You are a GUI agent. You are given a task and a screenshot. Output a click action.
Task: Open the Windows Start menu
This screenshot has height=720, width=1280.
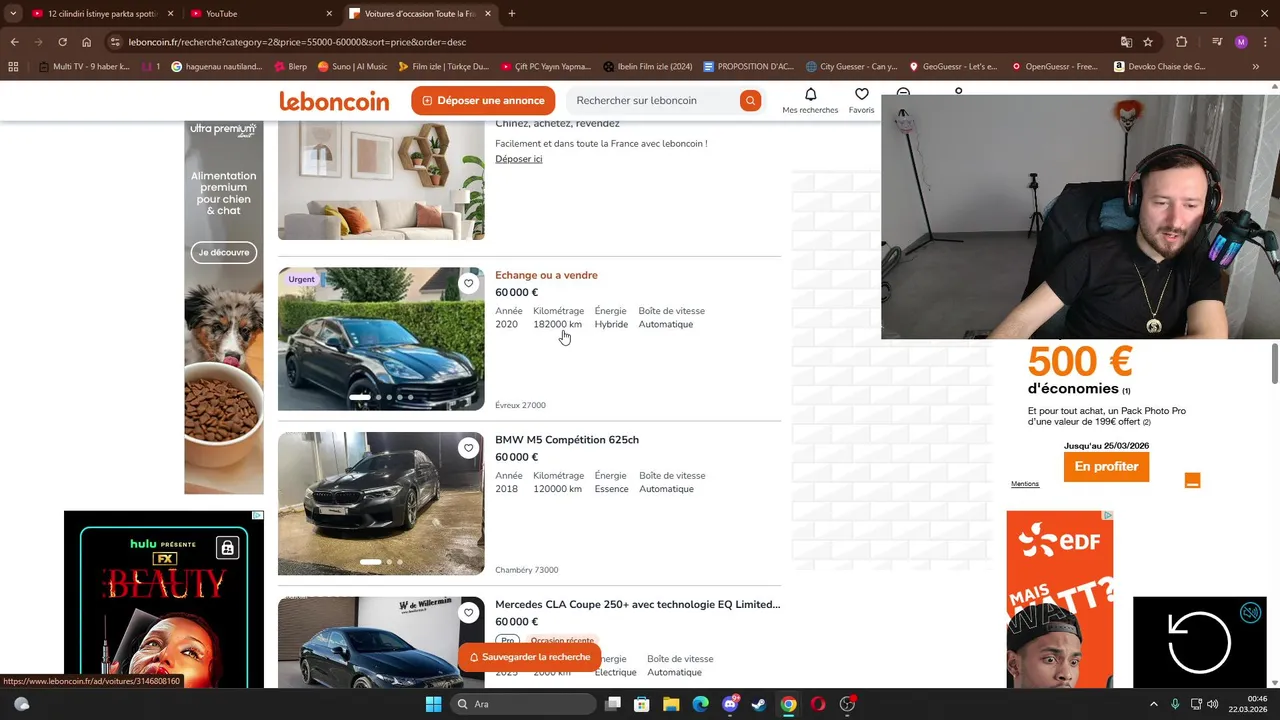pyautogui.click(x=433, y=704)
